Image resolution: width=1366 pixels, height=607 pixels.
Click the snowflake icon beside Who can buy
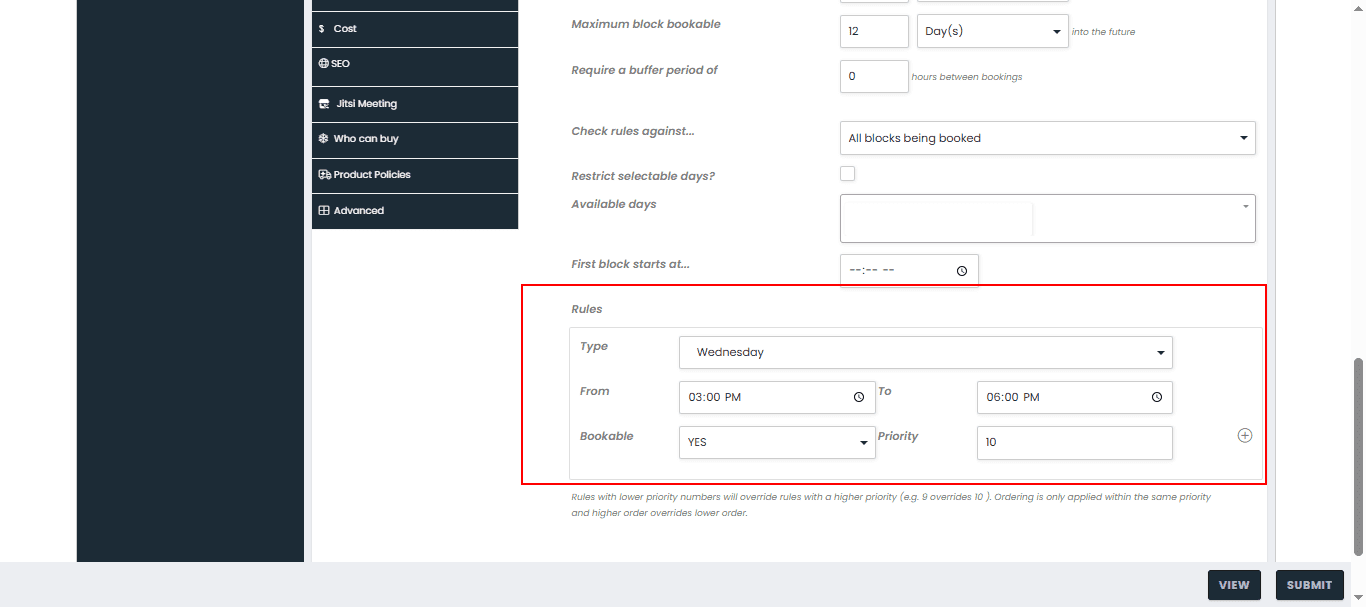[x=323, y=140]
